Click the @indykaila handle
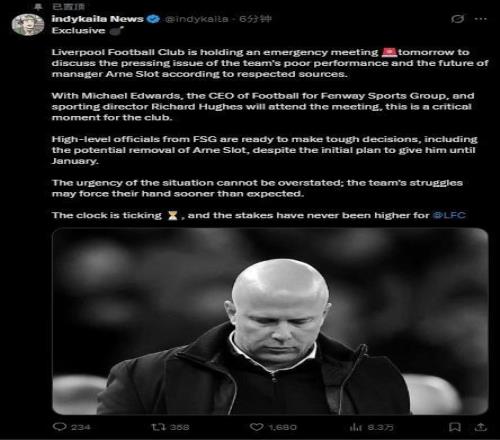The height and width of the screenshot is (440, 500). (196, 19)
